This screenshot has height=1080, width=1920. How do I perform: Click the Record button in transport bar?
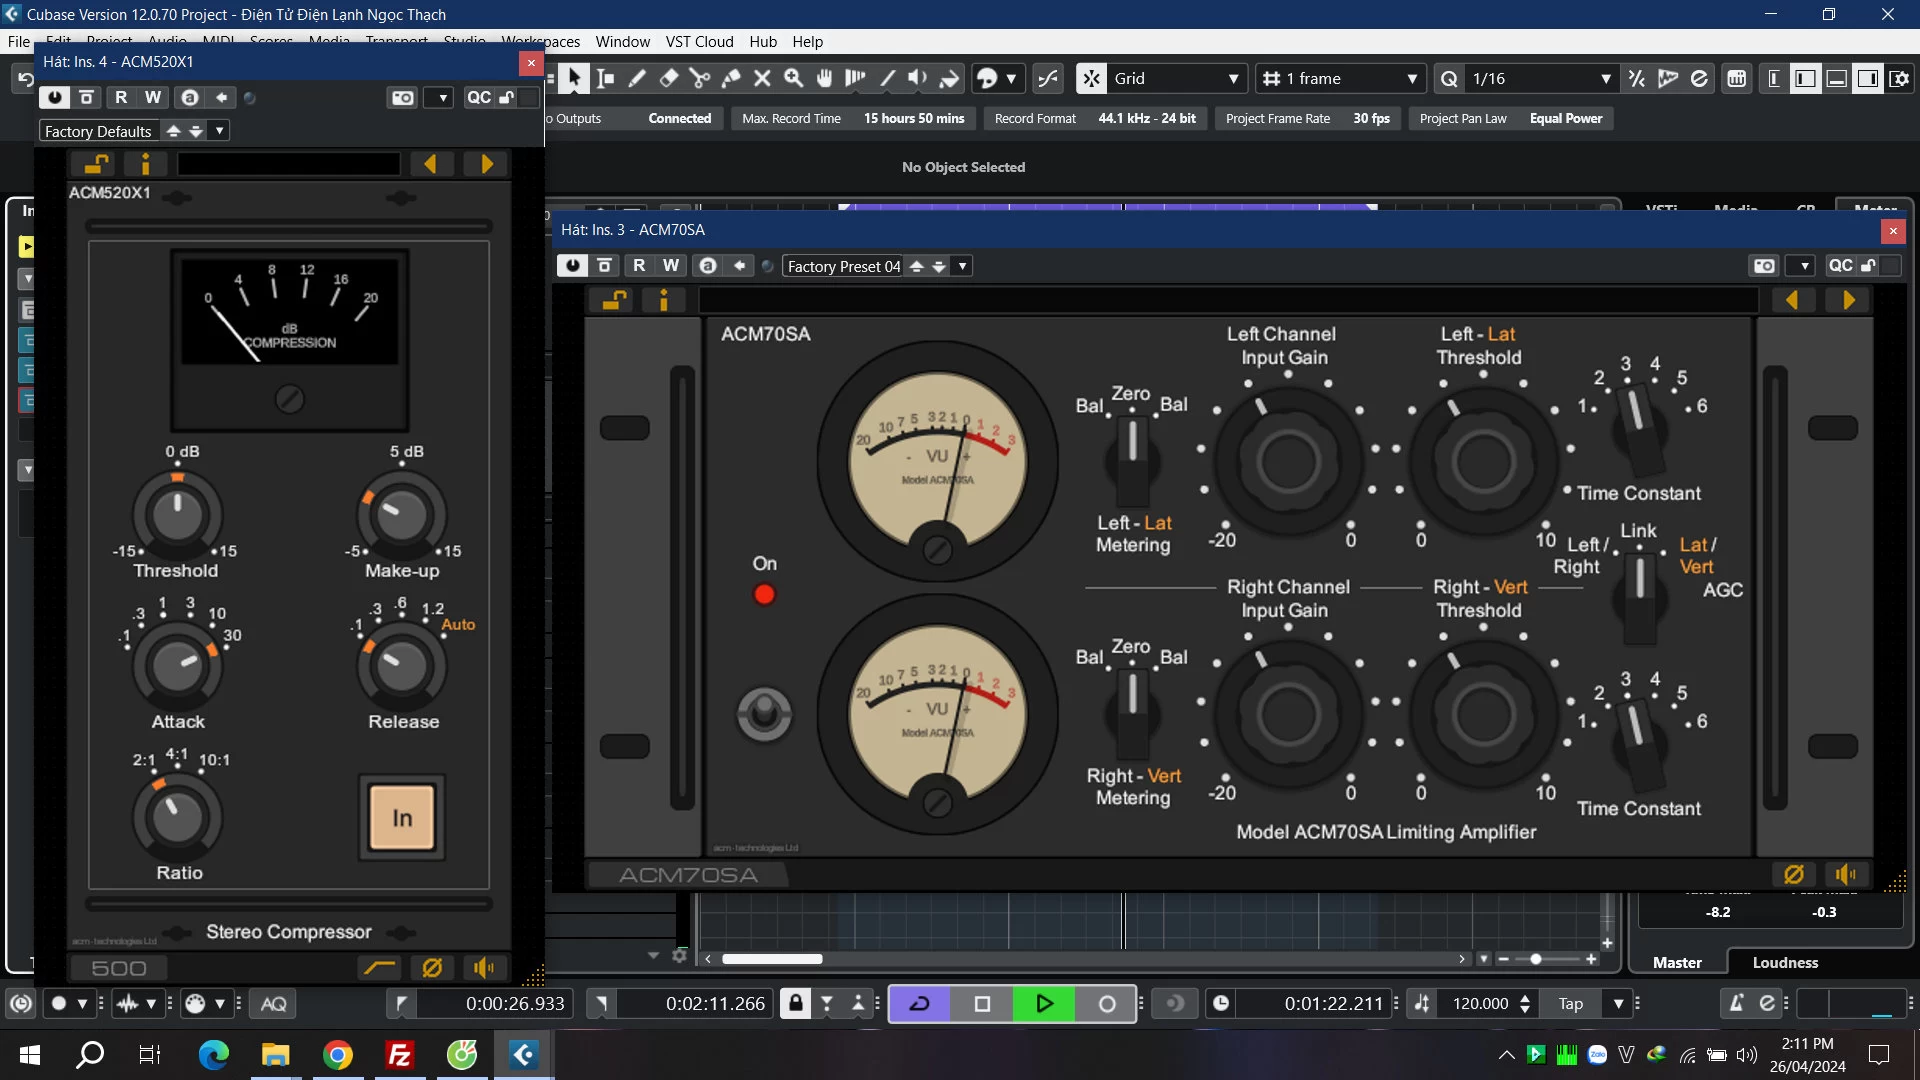click(x=1106, y=1004)
